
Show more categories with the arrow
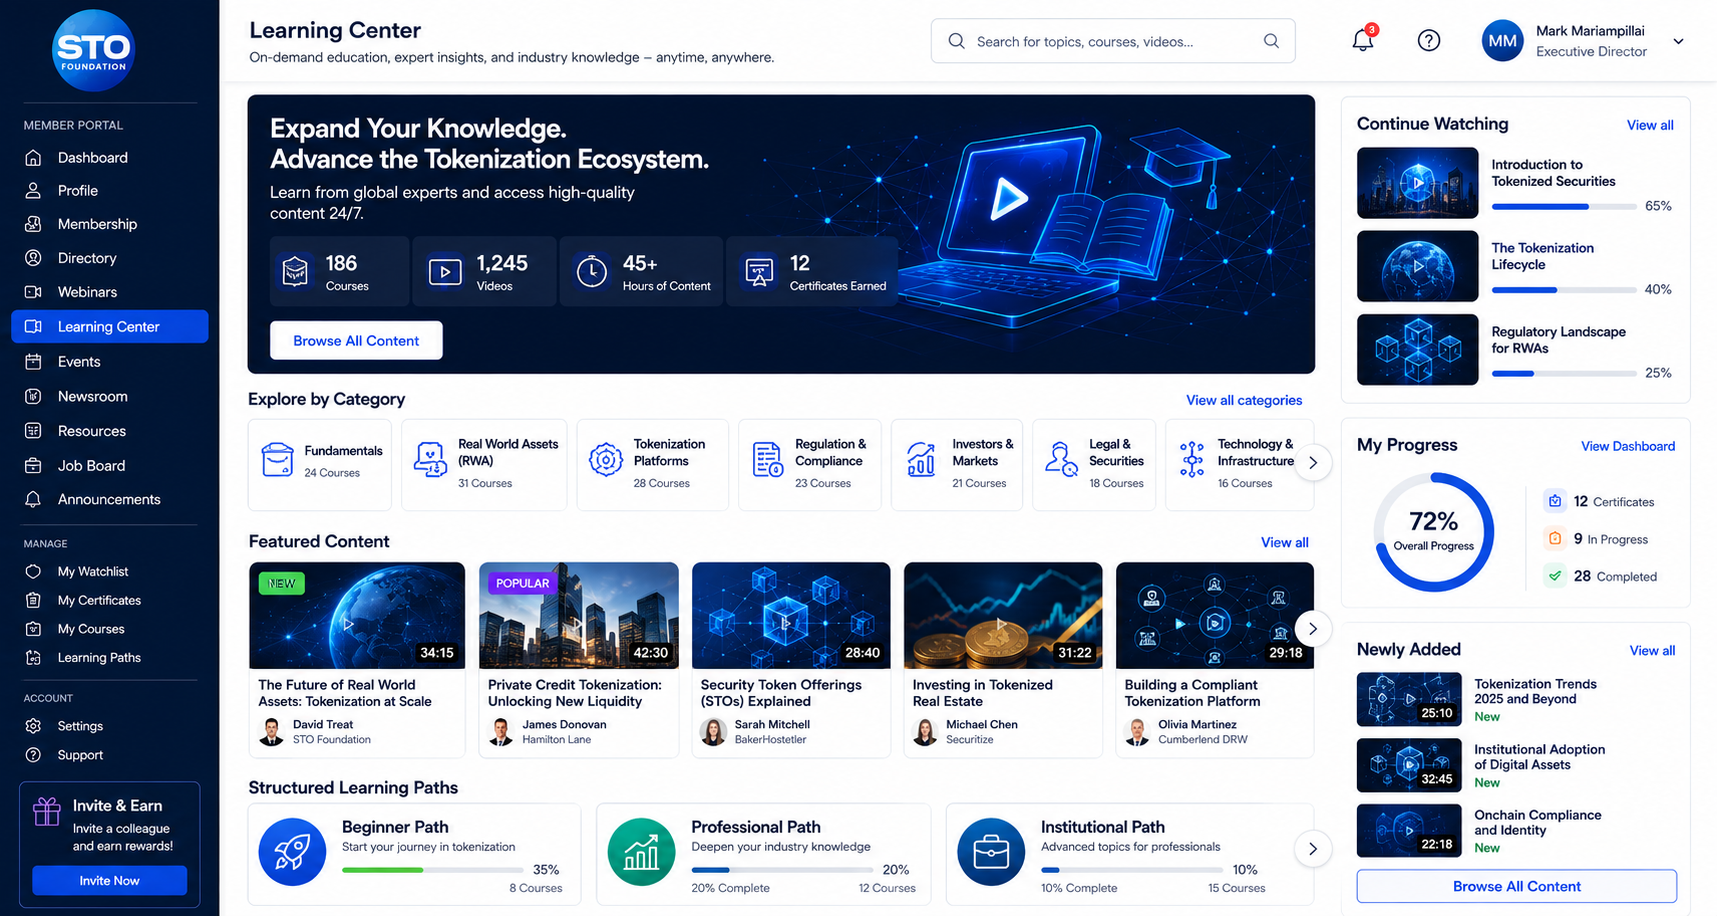(x=1313, y=463)
